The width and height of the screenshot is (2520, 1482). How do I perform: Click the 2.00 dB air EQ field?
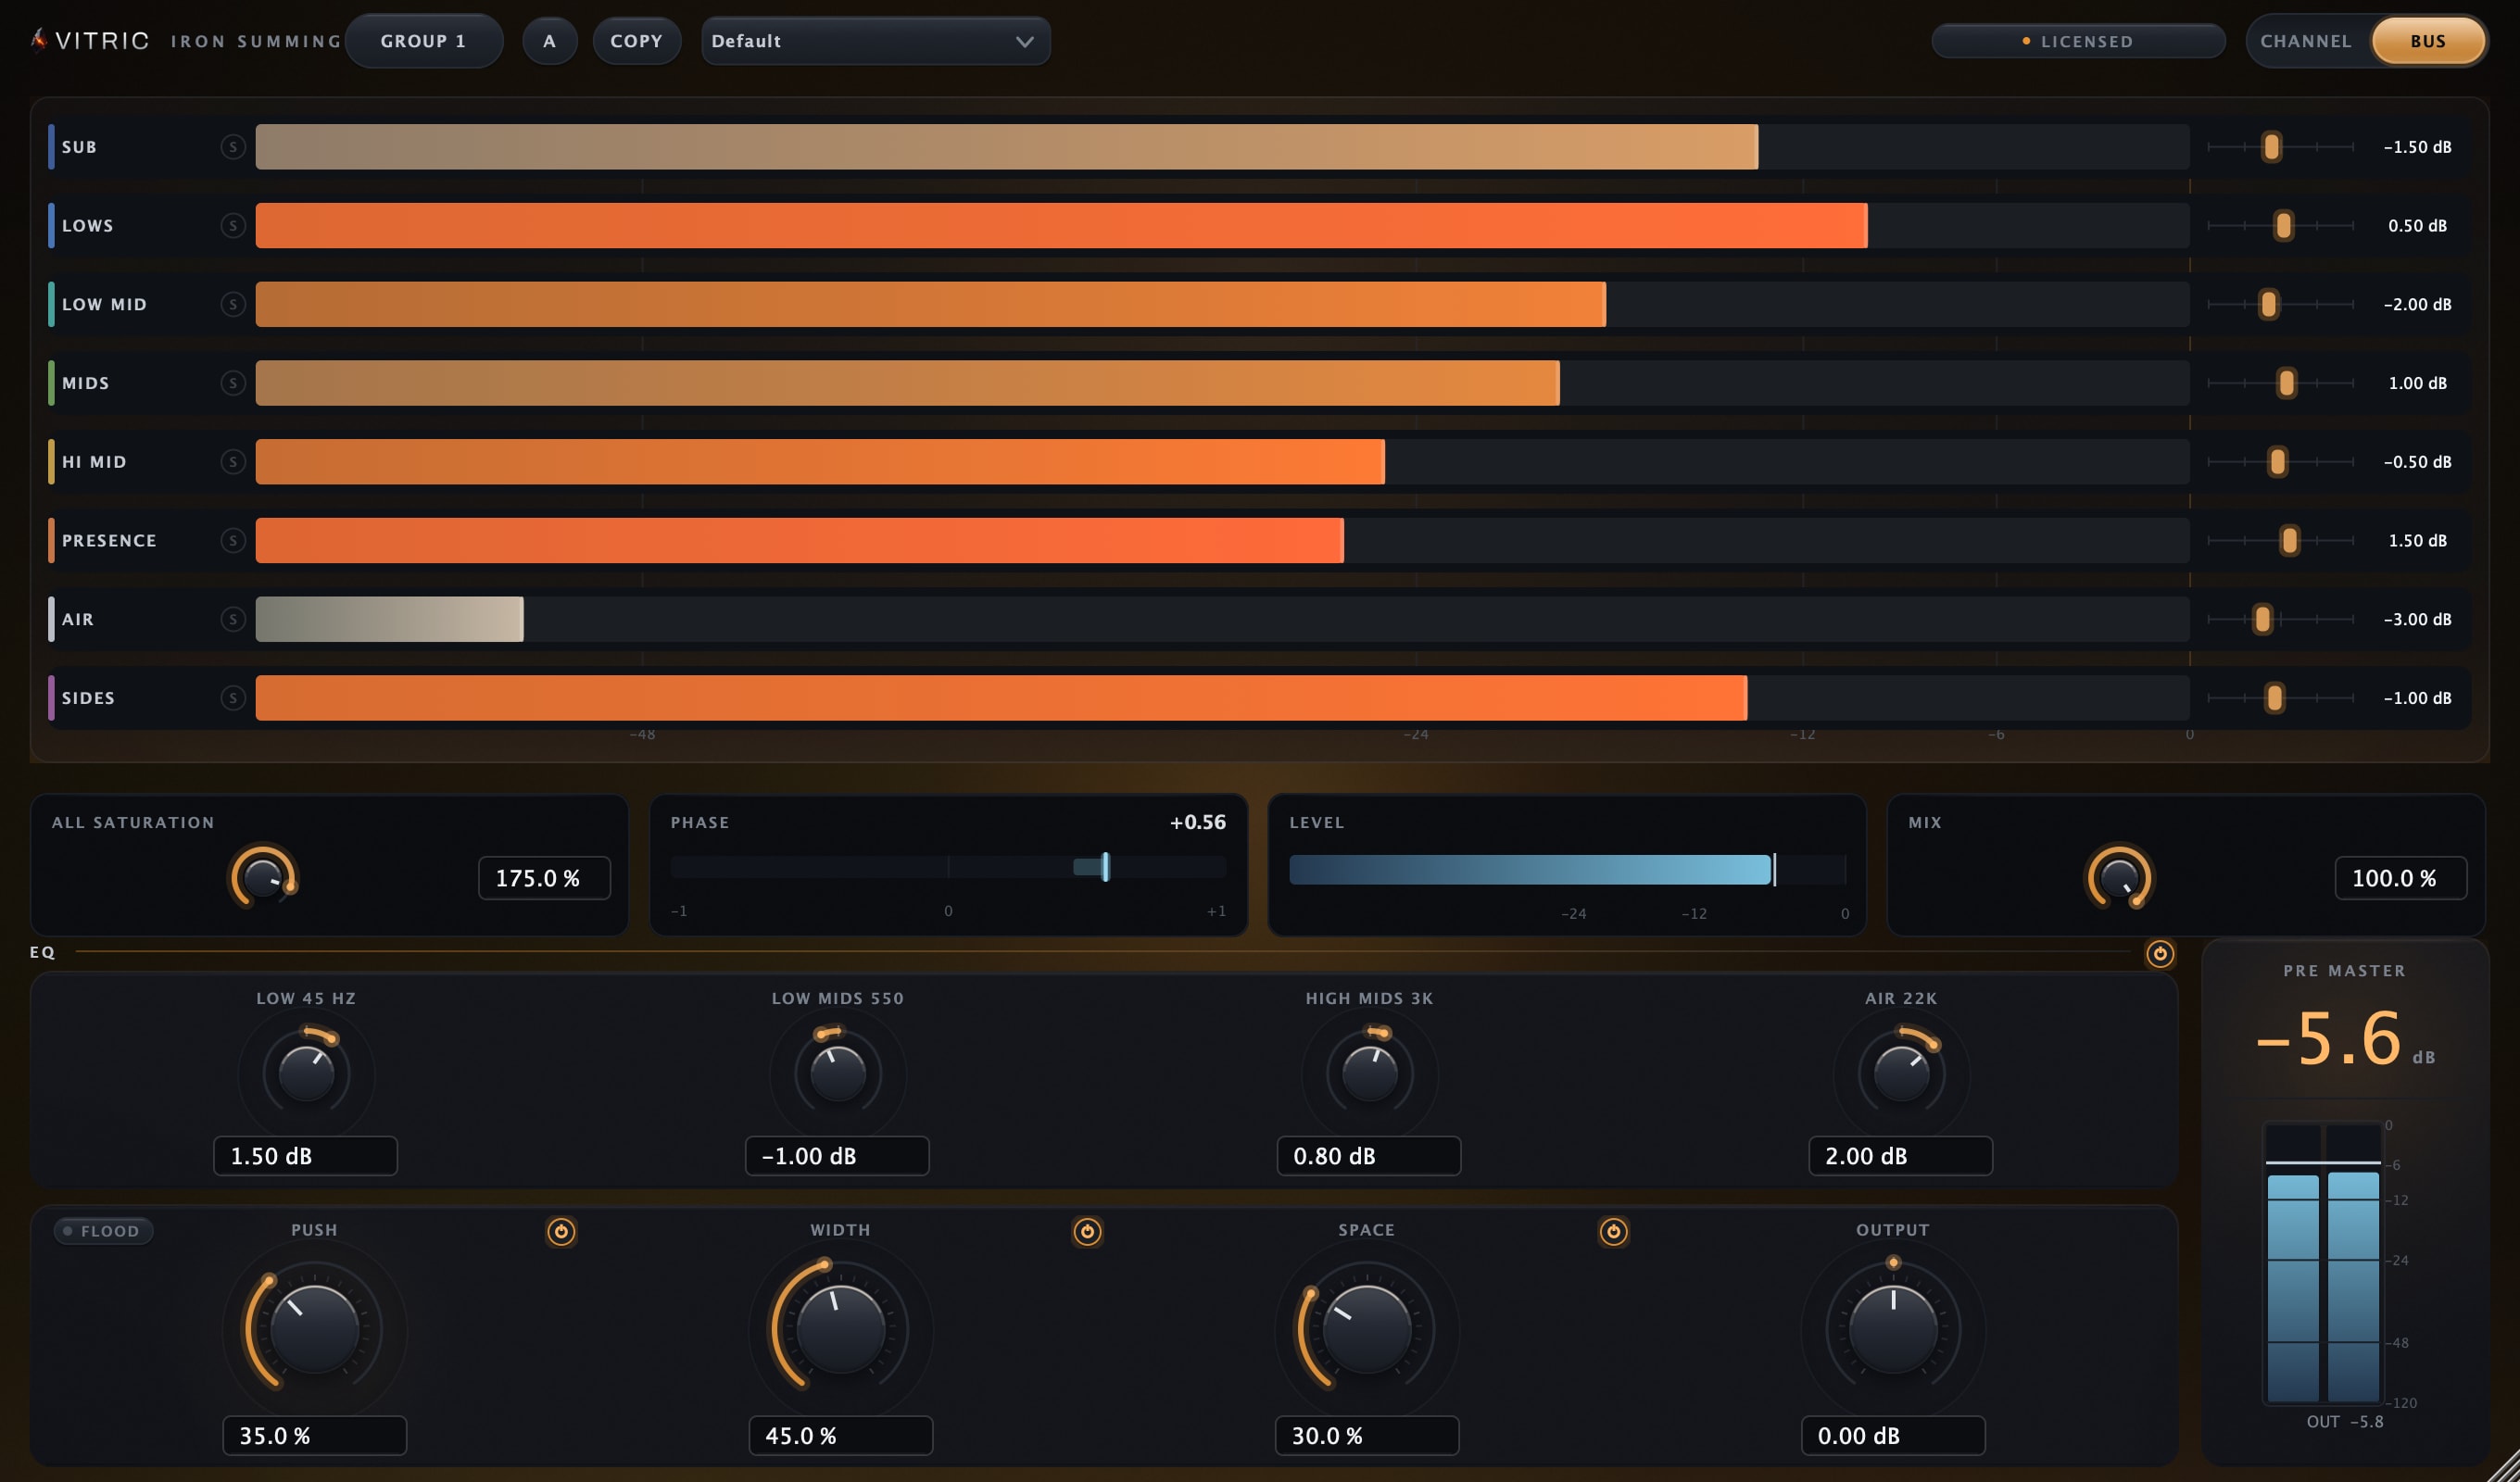(x=1900, y=1156)
